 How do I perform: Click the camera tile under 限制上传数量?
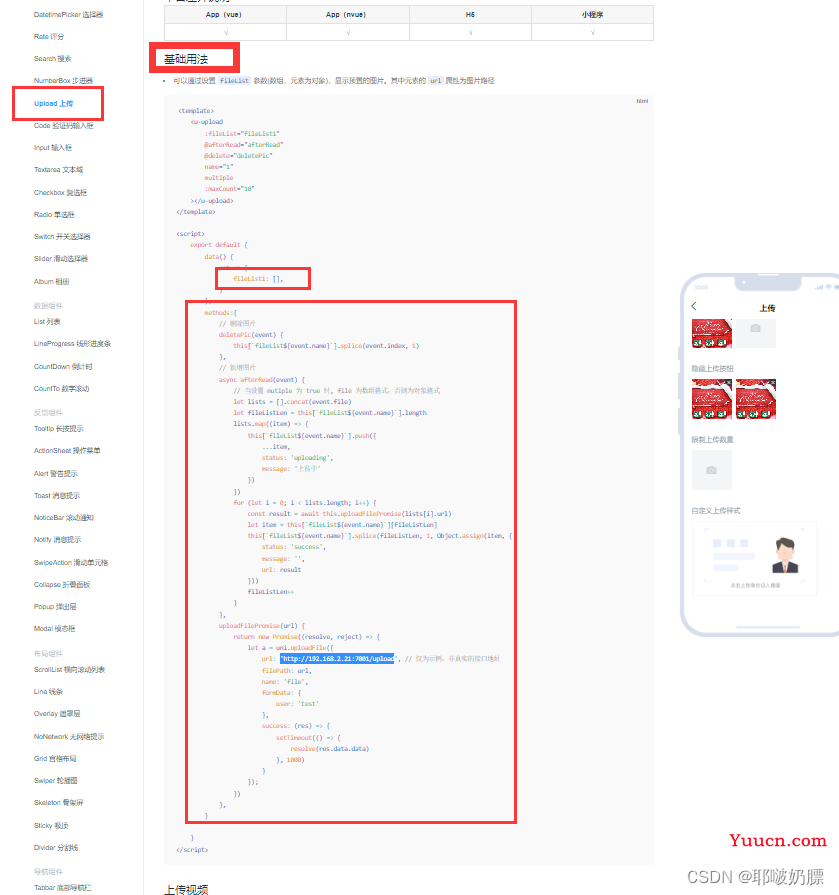[x=712, y=470]
